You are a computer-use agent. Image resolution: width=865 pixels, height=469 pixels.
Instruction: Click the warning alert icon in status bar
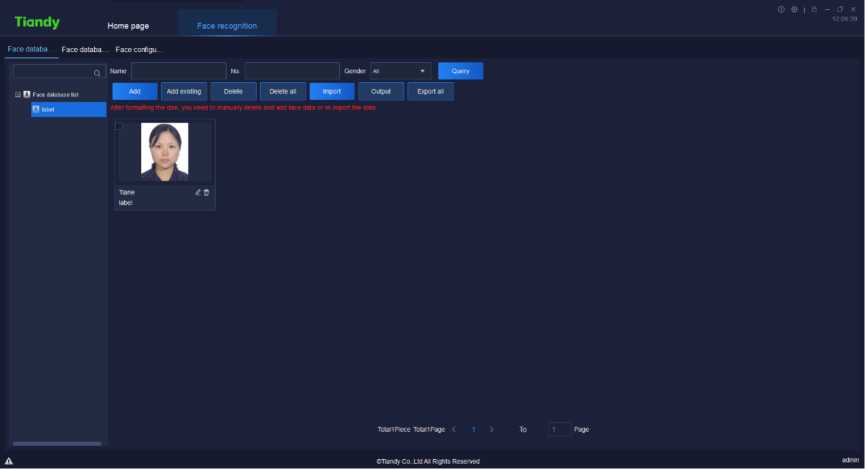click(x=9, y=461)
